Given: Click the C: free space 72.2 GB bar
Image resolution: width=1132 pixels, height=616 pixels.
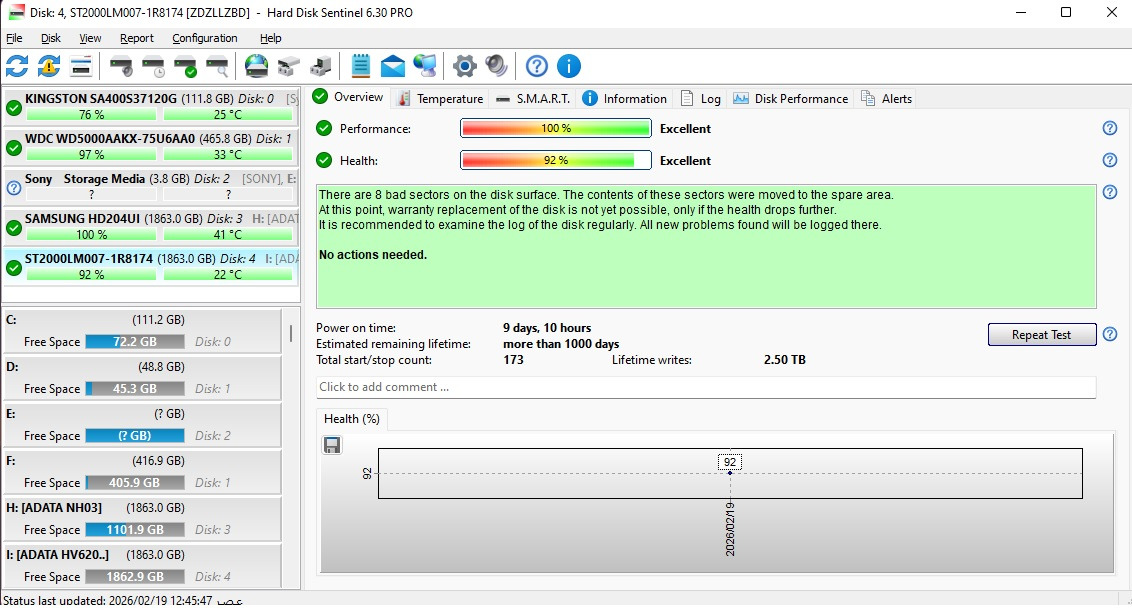Looking at the screenshot, I should [135, 342].
